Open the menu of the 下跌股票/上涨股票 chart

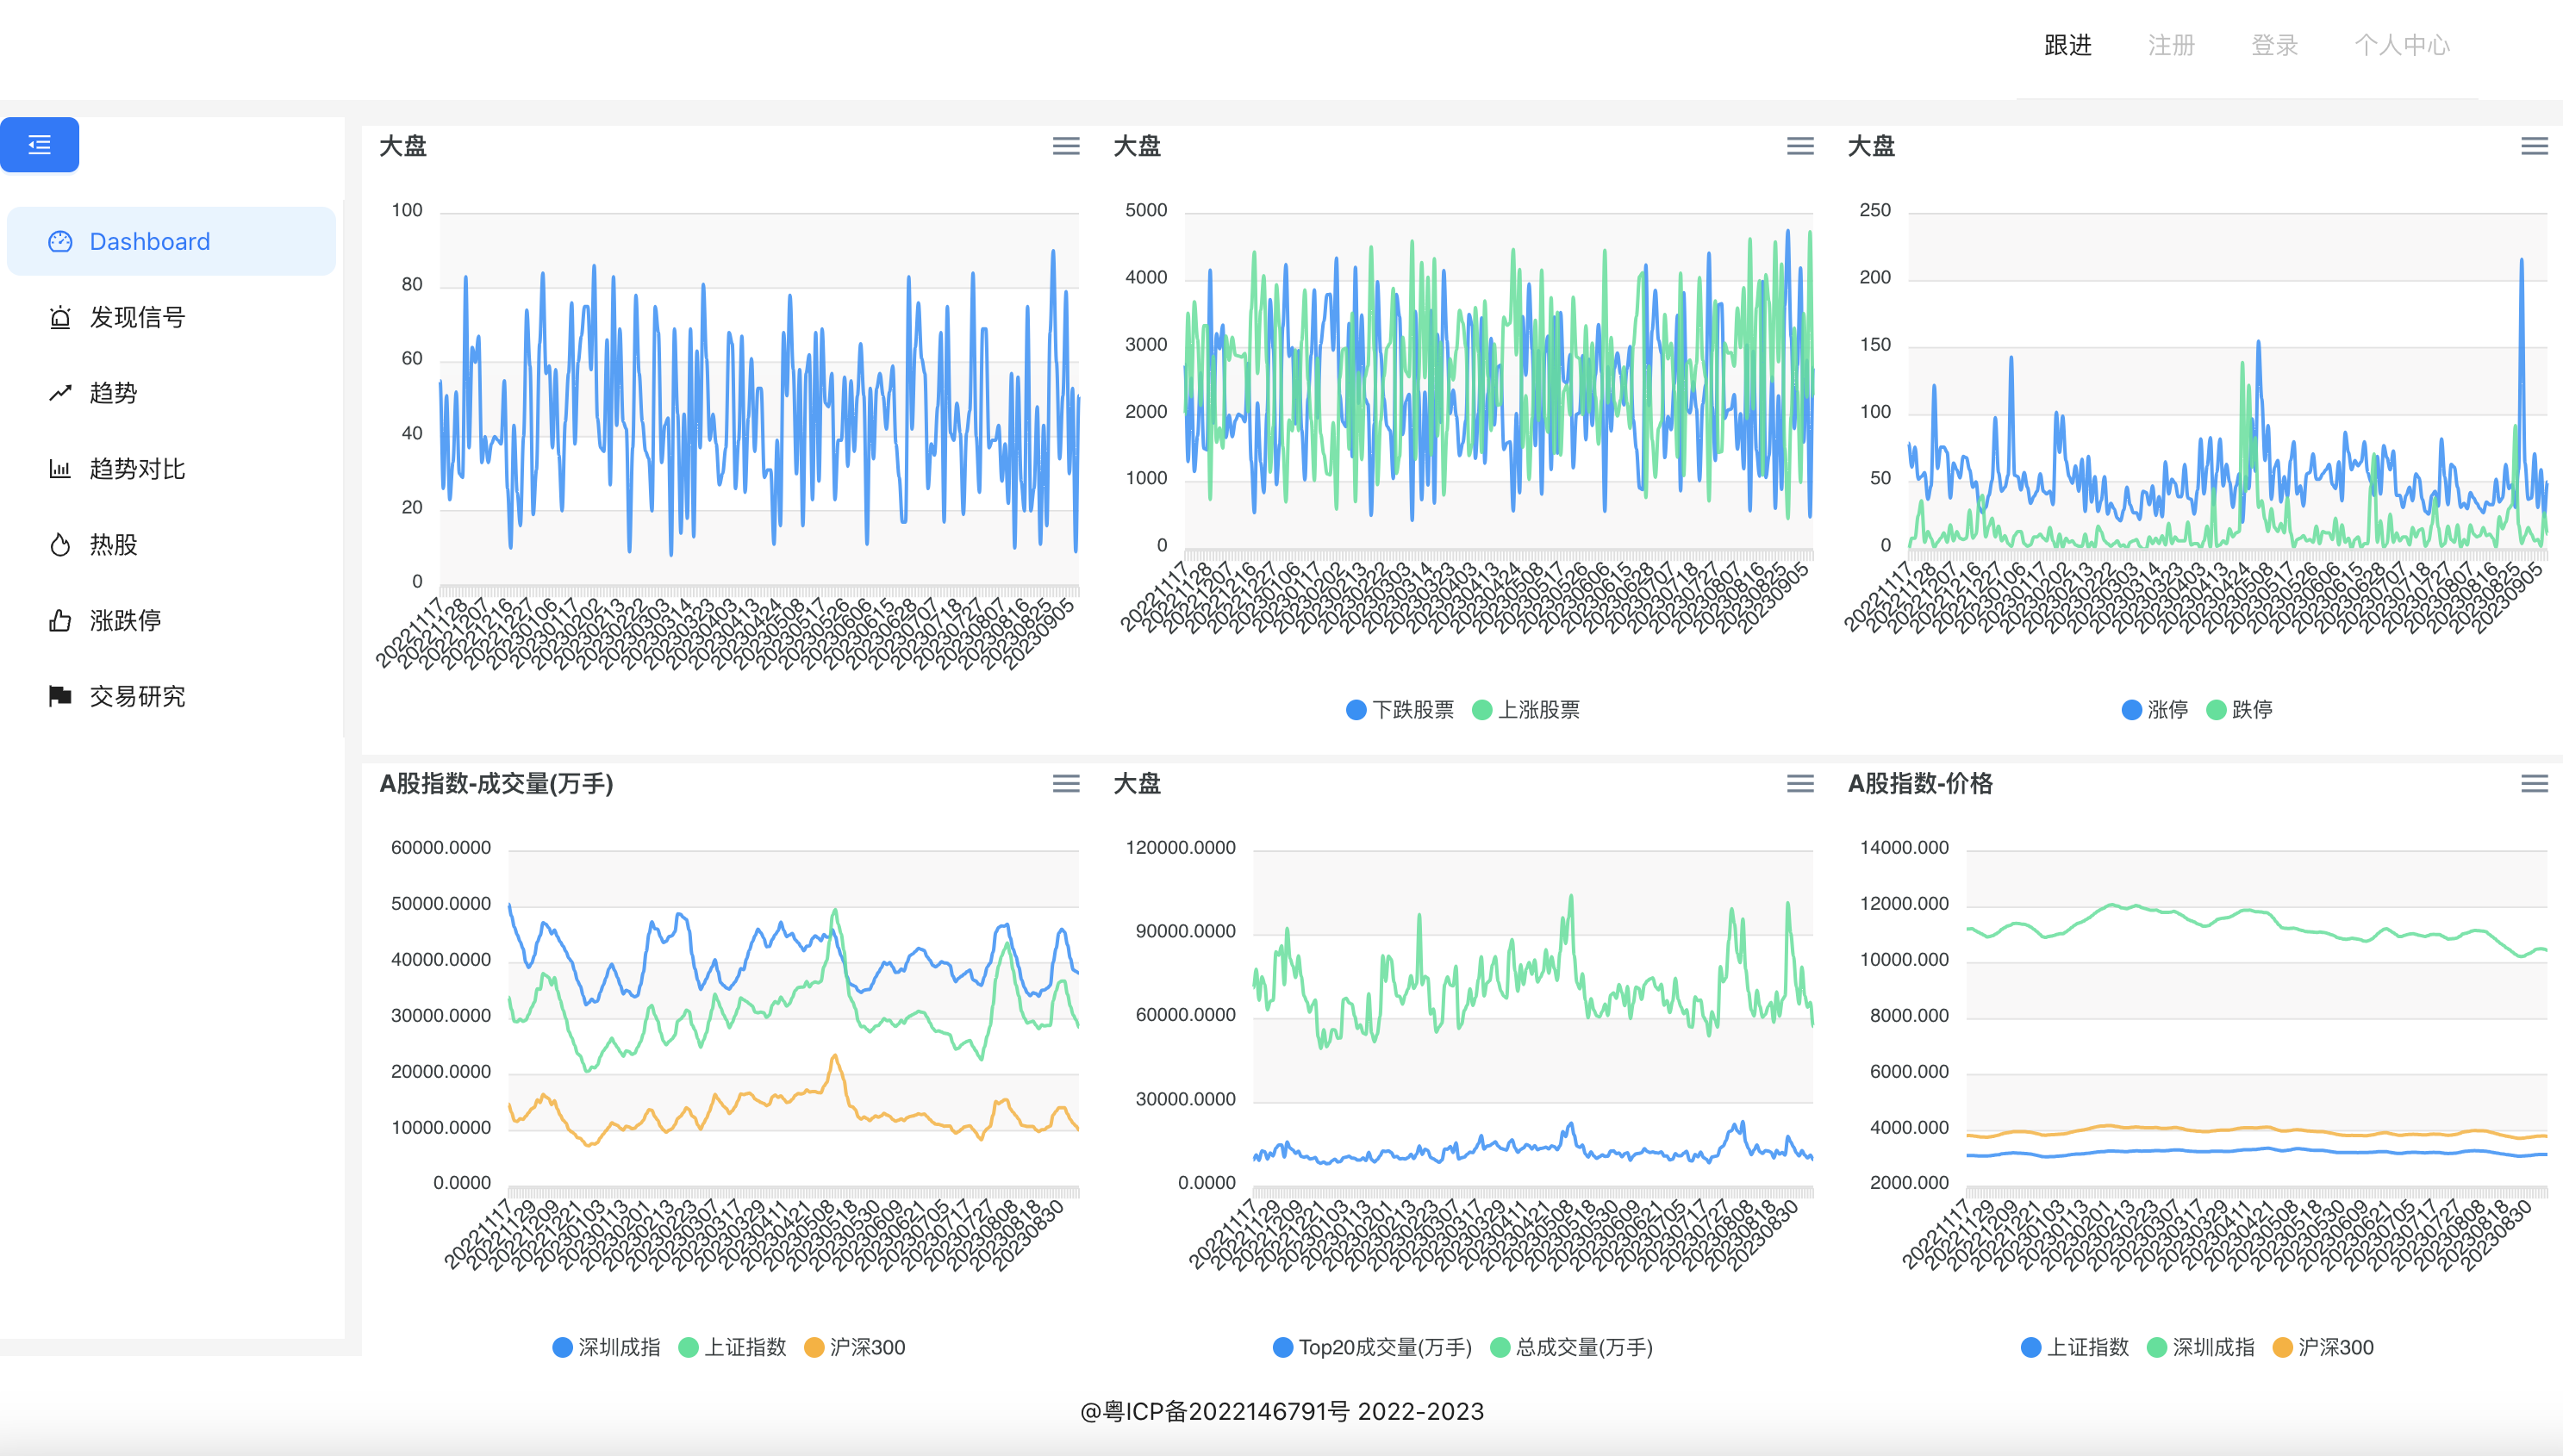(x=1800, y=146)
